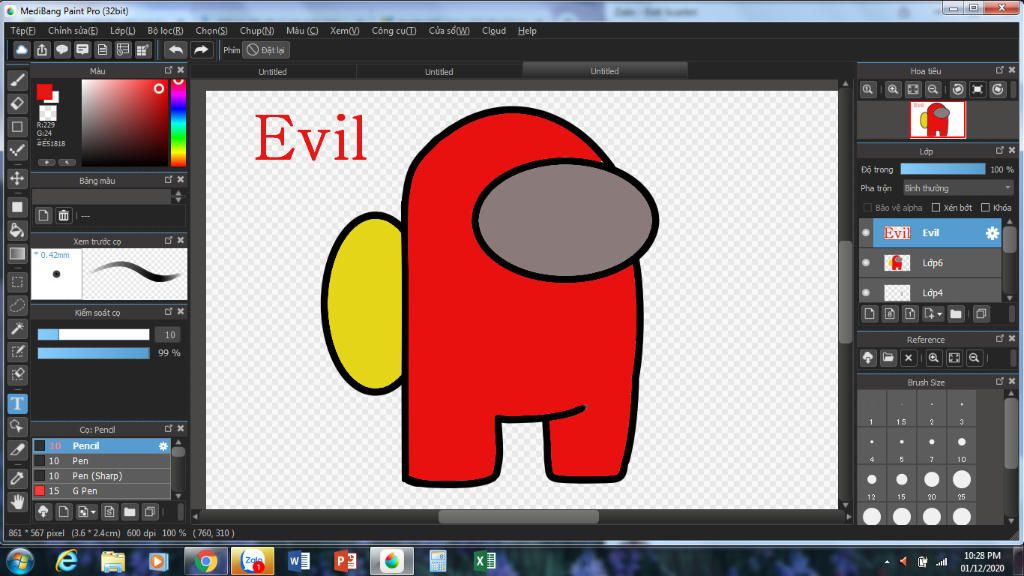Zoom out in the navigator panel
This screenshot has height=576, width=1024.
933,89
